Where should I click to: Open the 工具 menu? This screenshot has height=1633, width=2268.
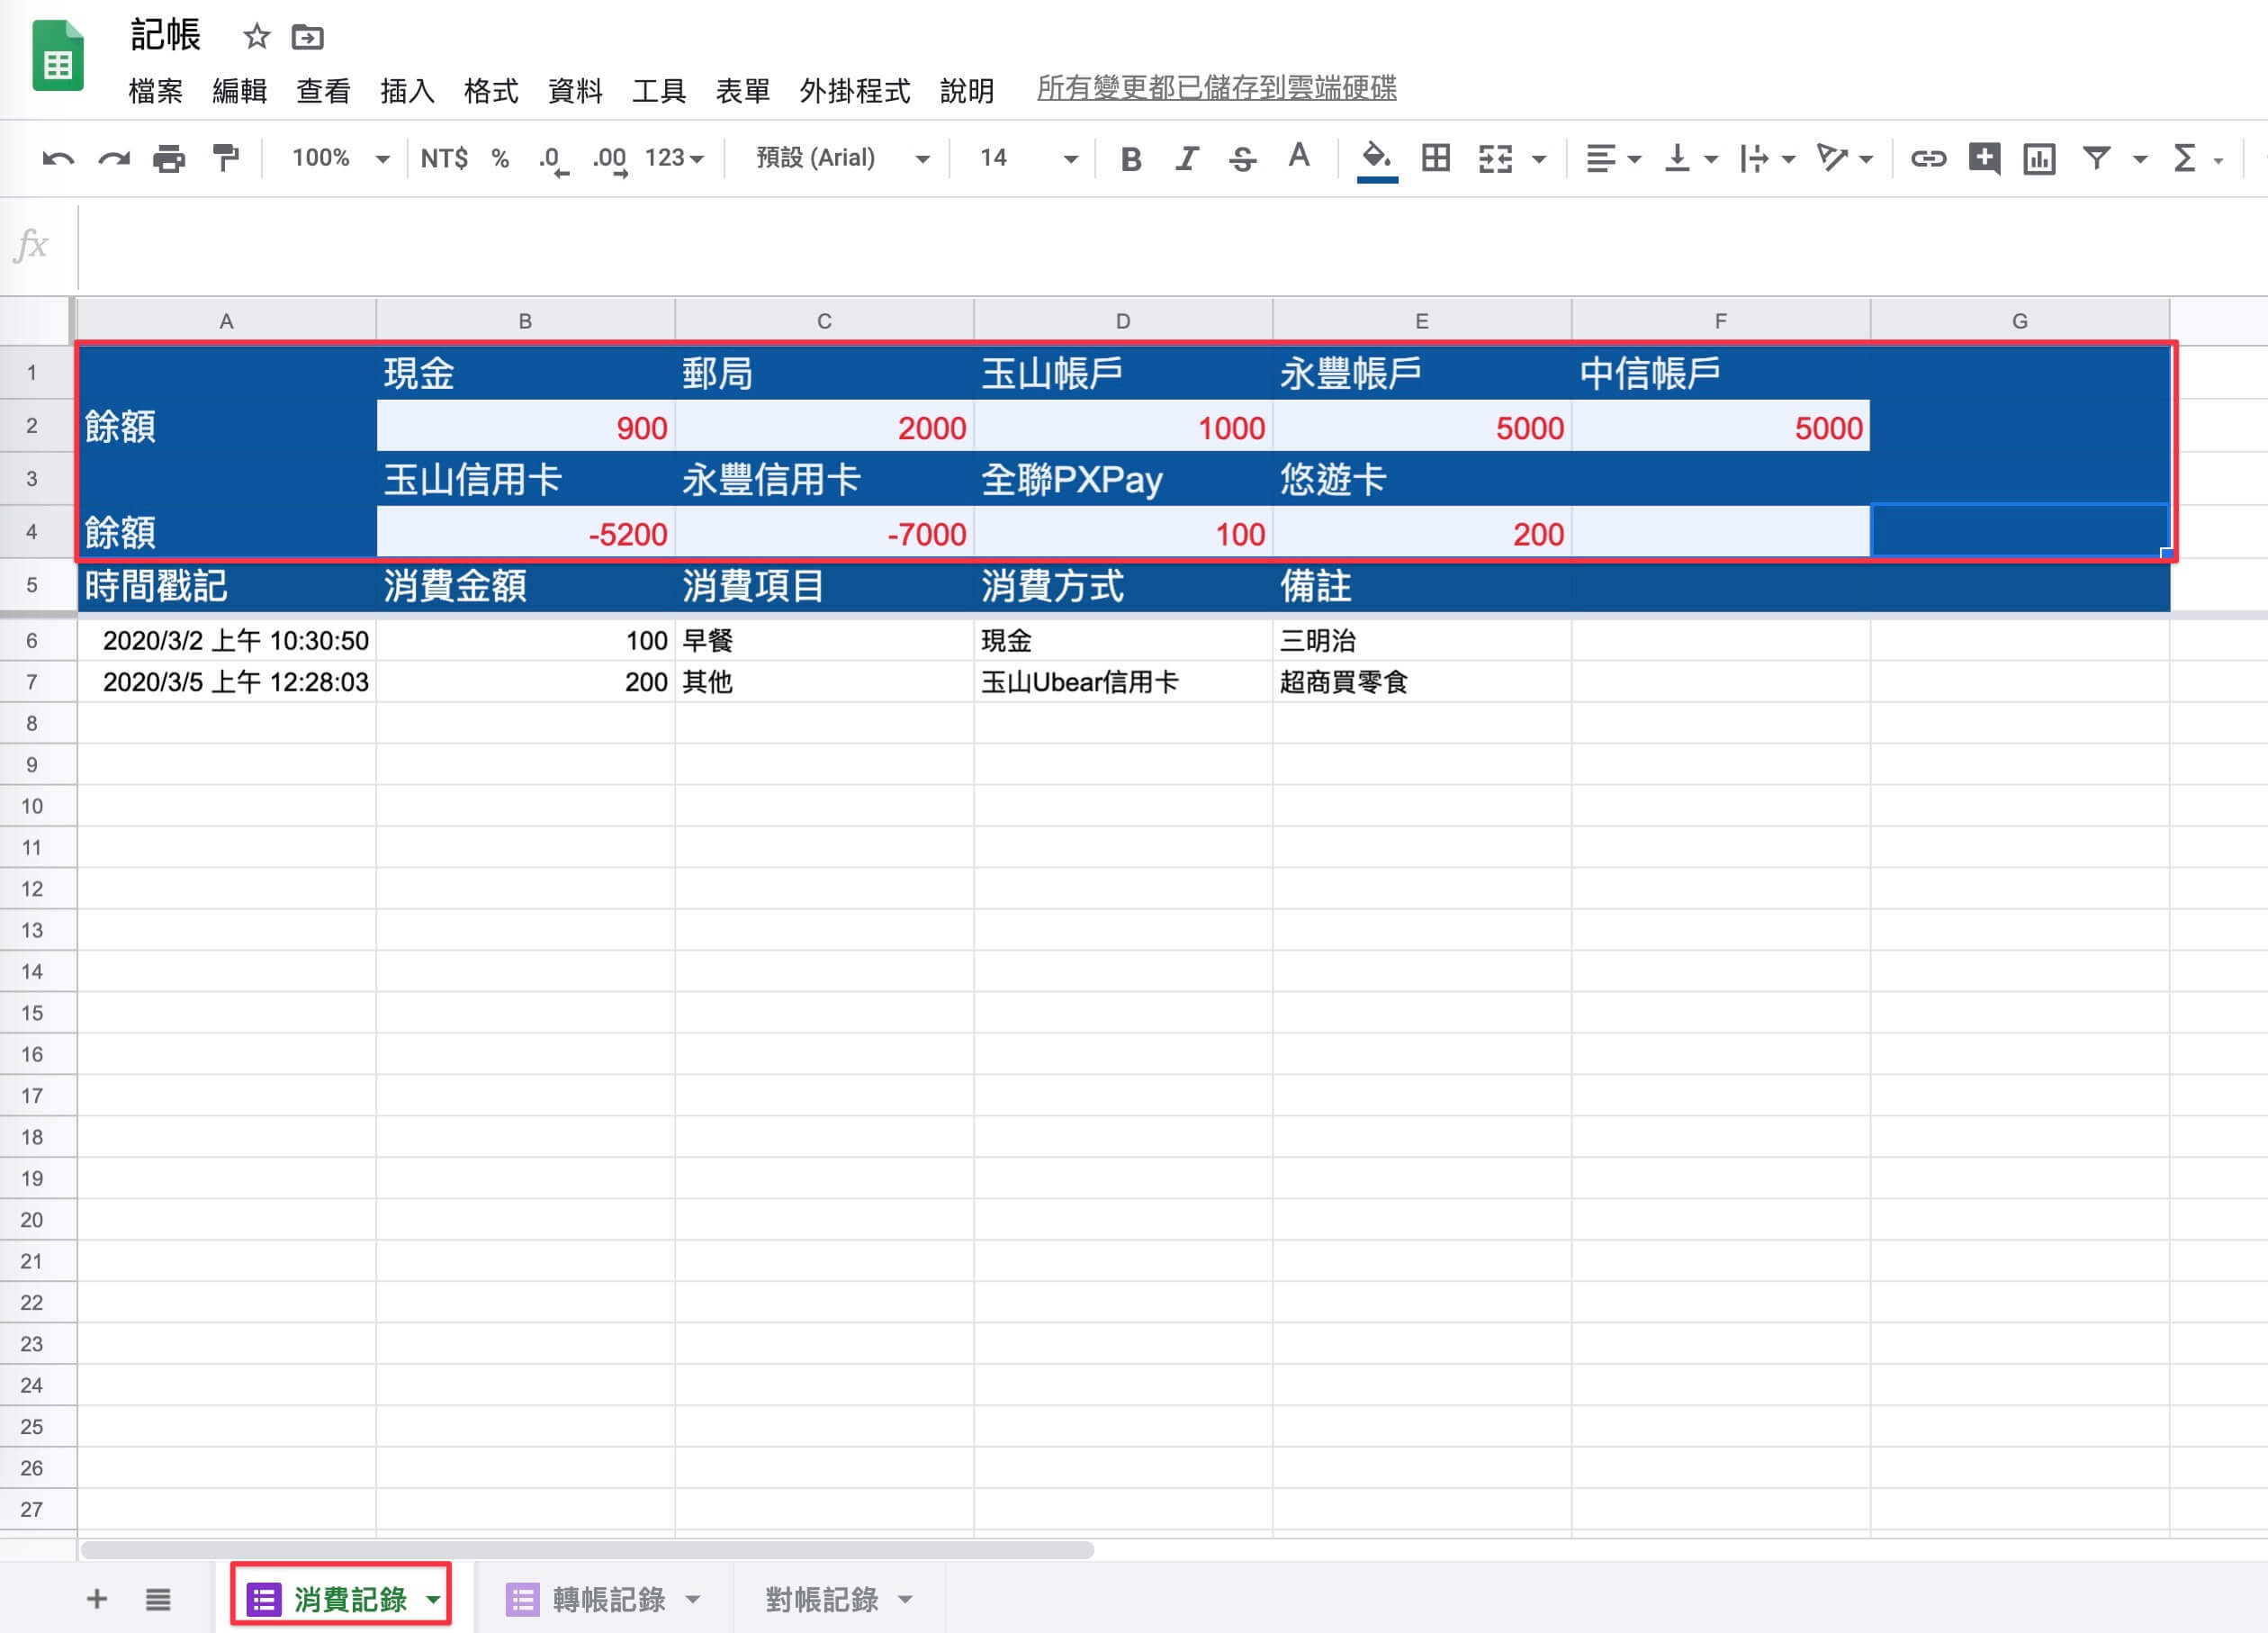coord(659,91)
